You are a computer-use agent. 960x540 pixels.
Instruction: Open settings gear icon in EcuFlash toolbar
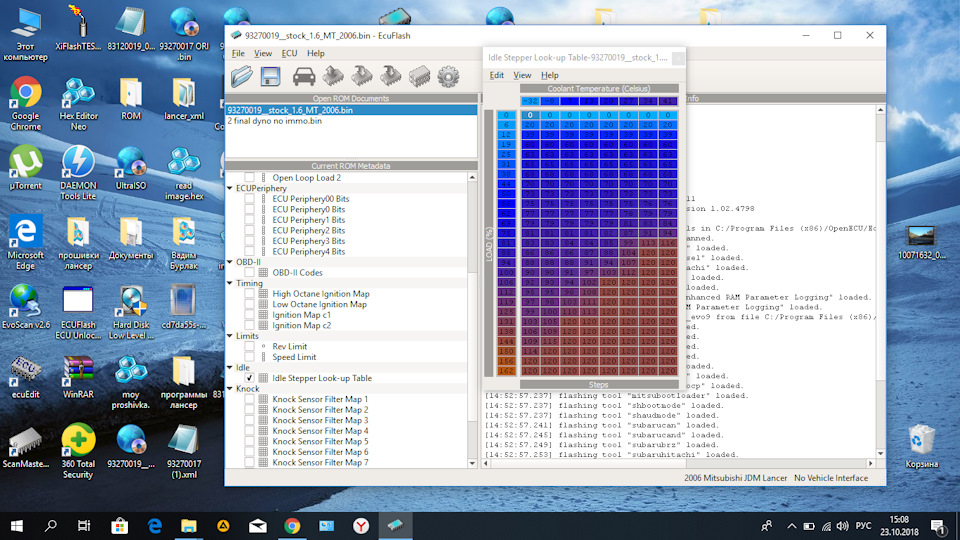pos(448,77)
